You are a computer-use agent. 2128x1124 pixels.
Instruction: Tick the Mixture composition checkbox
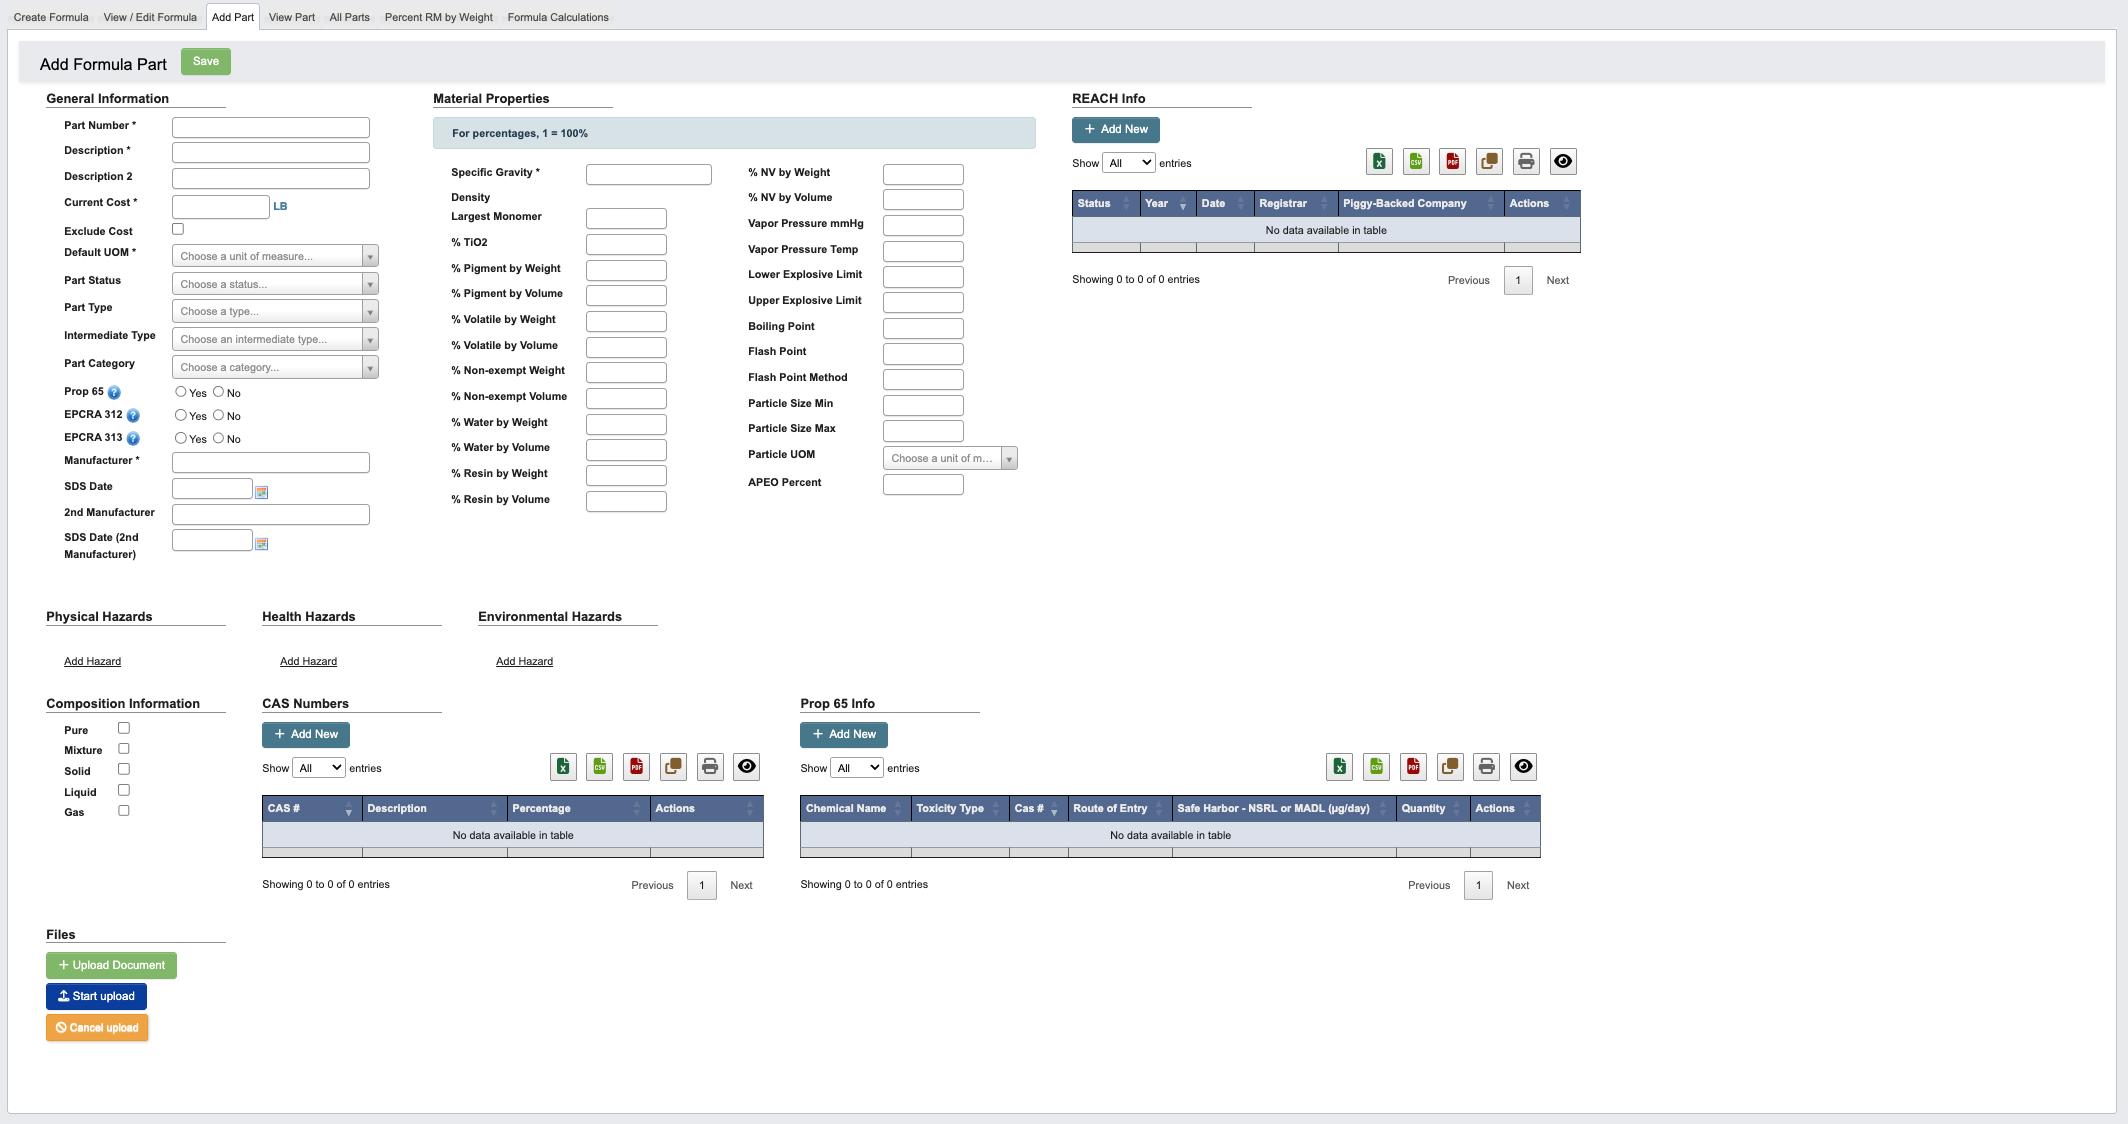click(124, 749)
